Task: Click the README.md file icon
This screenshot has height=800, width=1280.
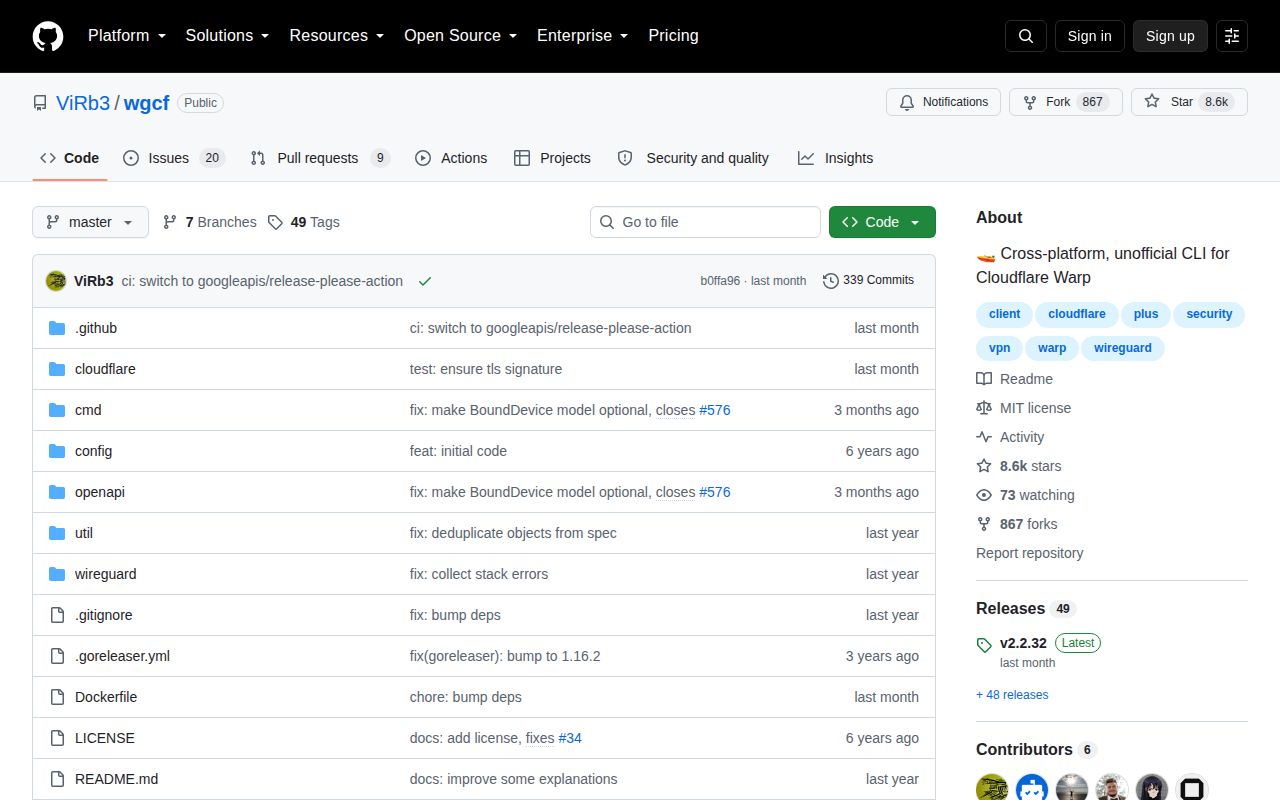Action: [x=57, y=779]
